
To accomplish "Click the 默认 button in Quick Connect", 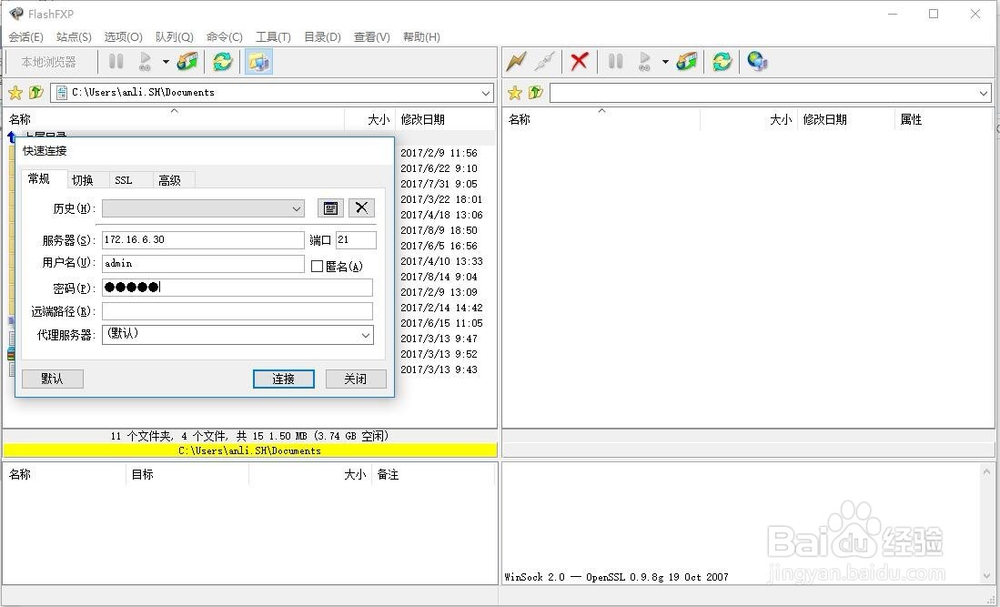I will tap(52, 379).
